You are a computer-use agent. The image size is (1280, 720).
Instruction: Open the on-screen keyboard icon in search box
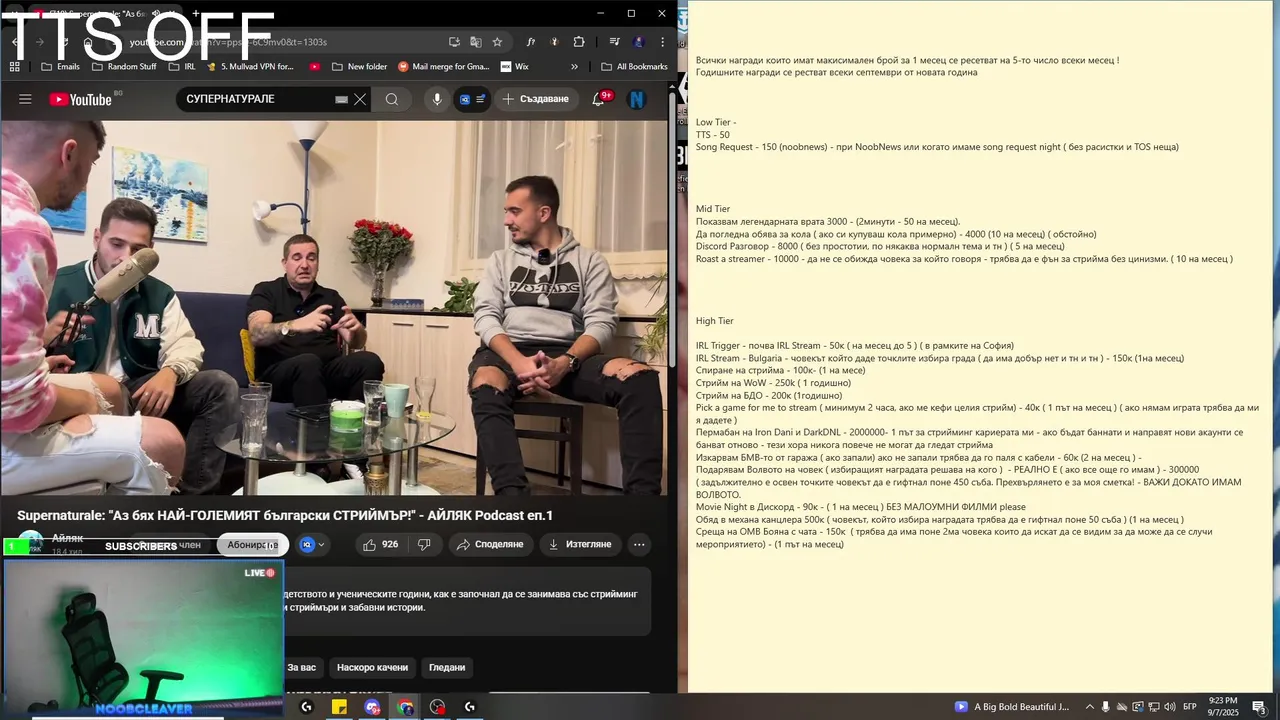(341, 99)
